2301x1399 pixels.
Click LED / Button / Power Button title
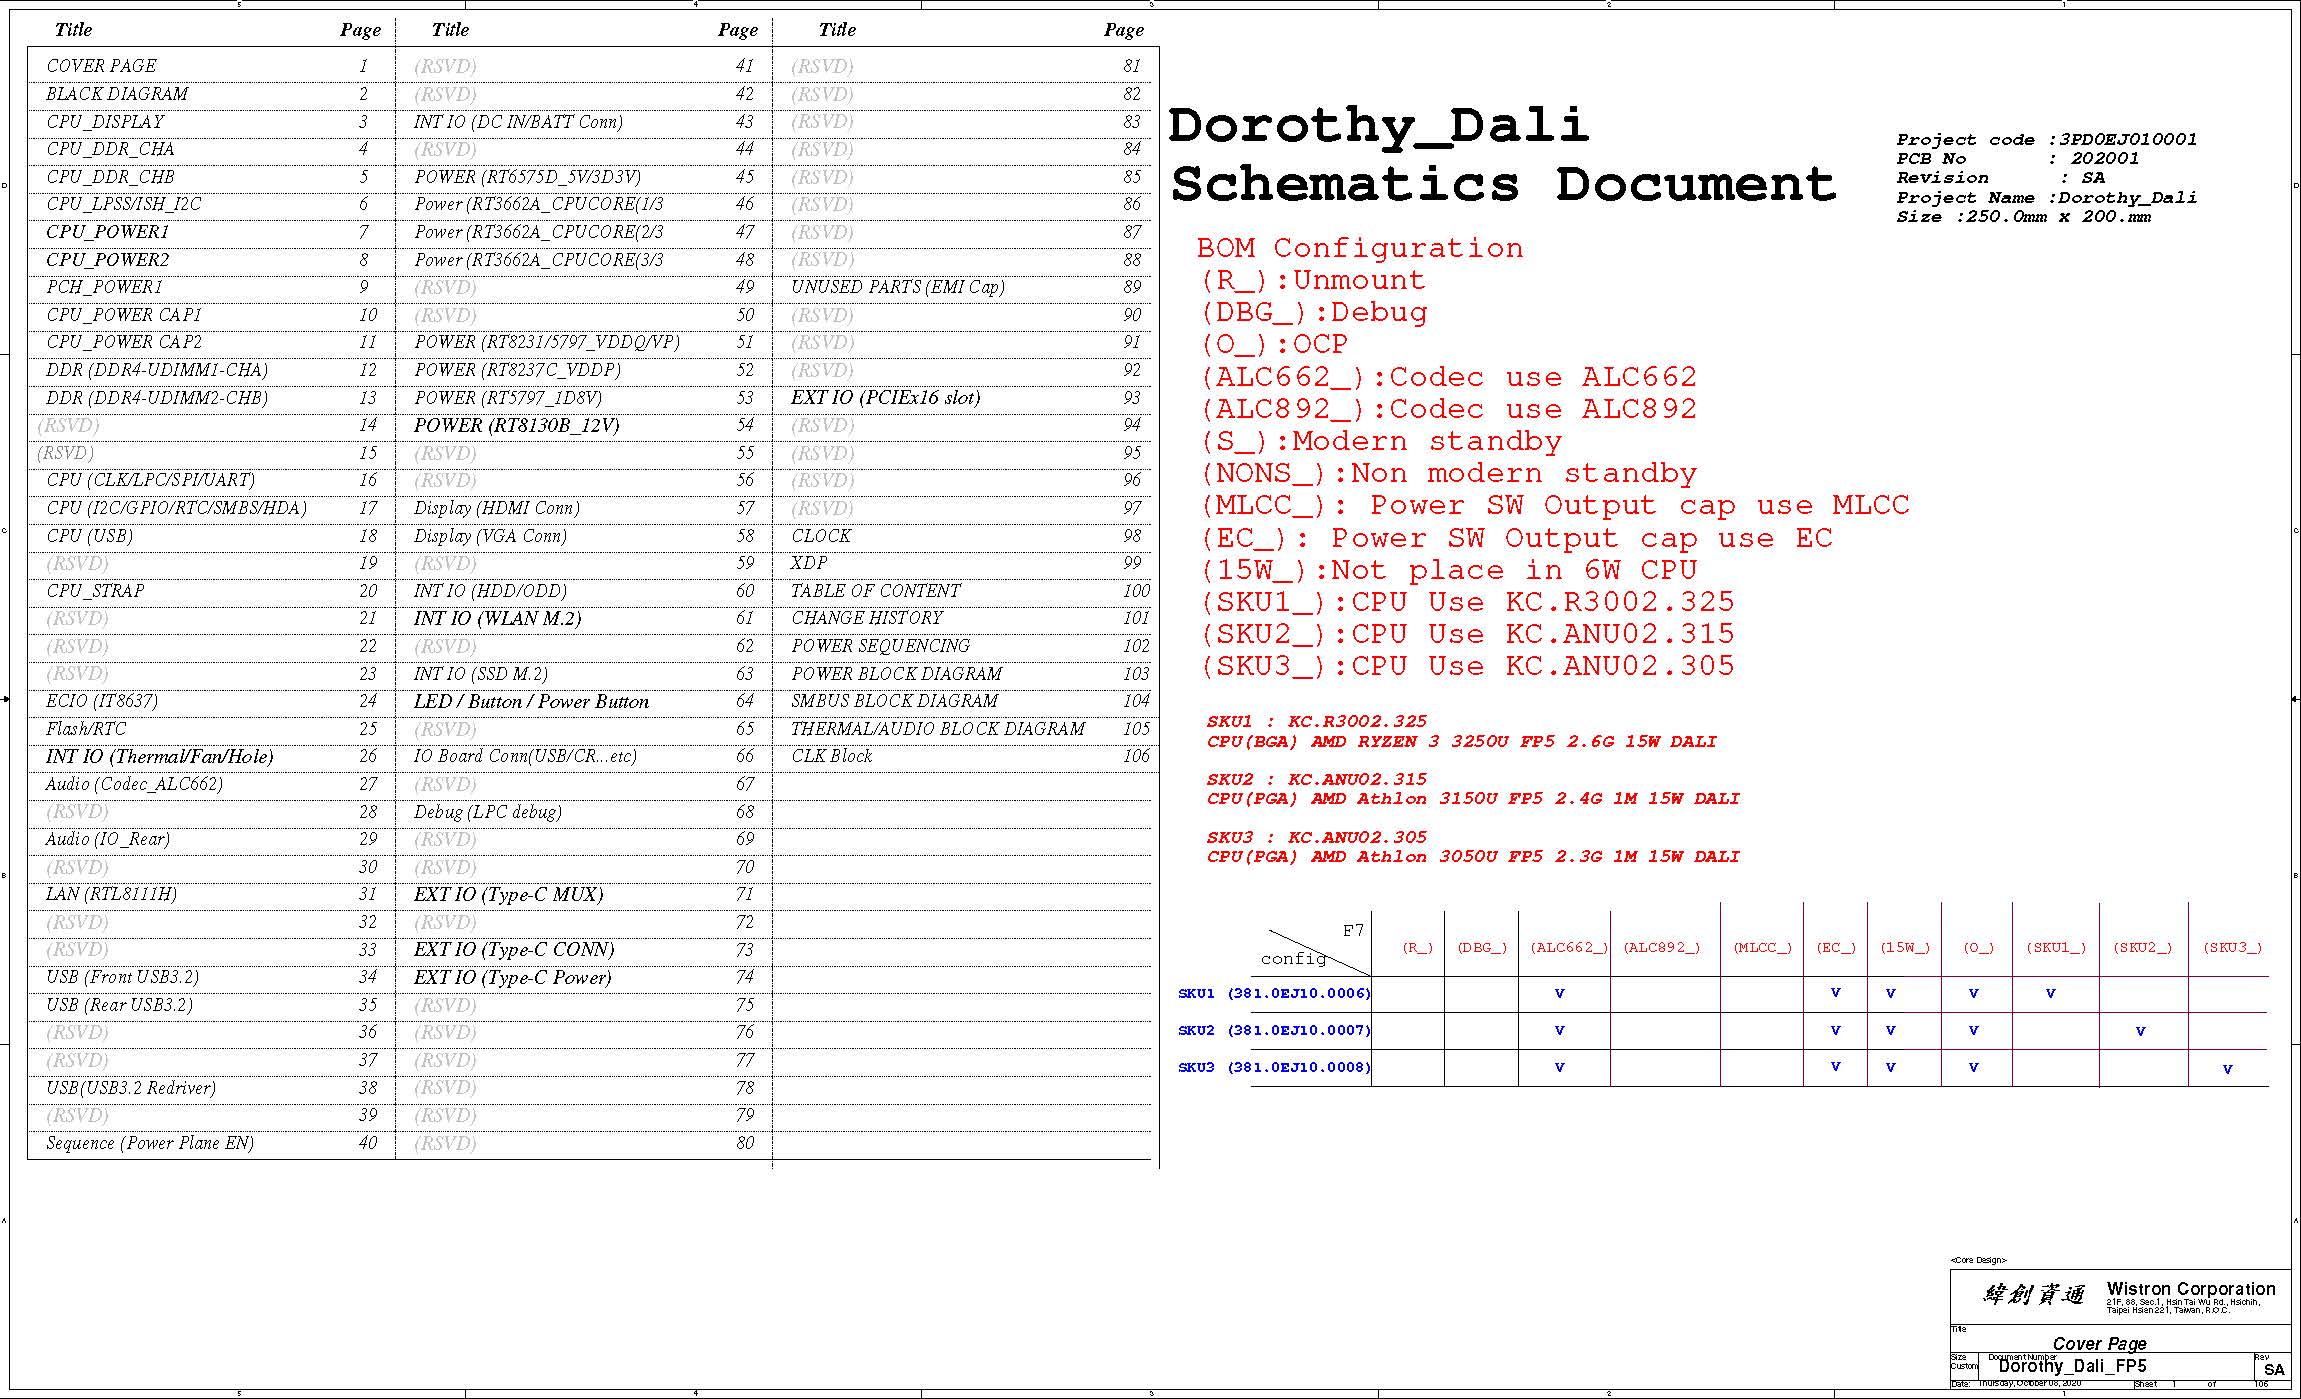tap(531, 702)
